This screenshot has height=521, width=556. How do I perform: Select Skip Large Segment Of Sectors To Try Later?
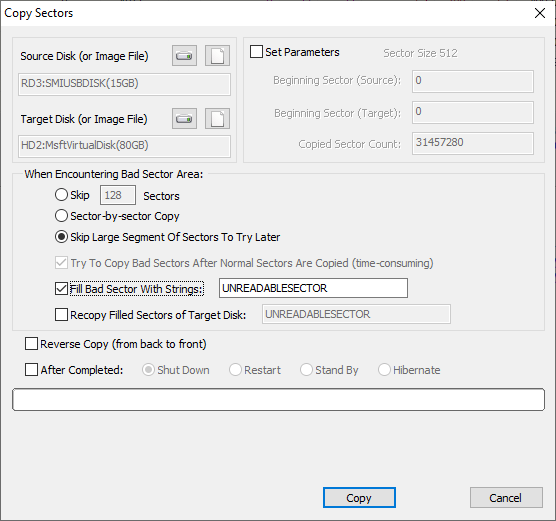tap(61, 237)
